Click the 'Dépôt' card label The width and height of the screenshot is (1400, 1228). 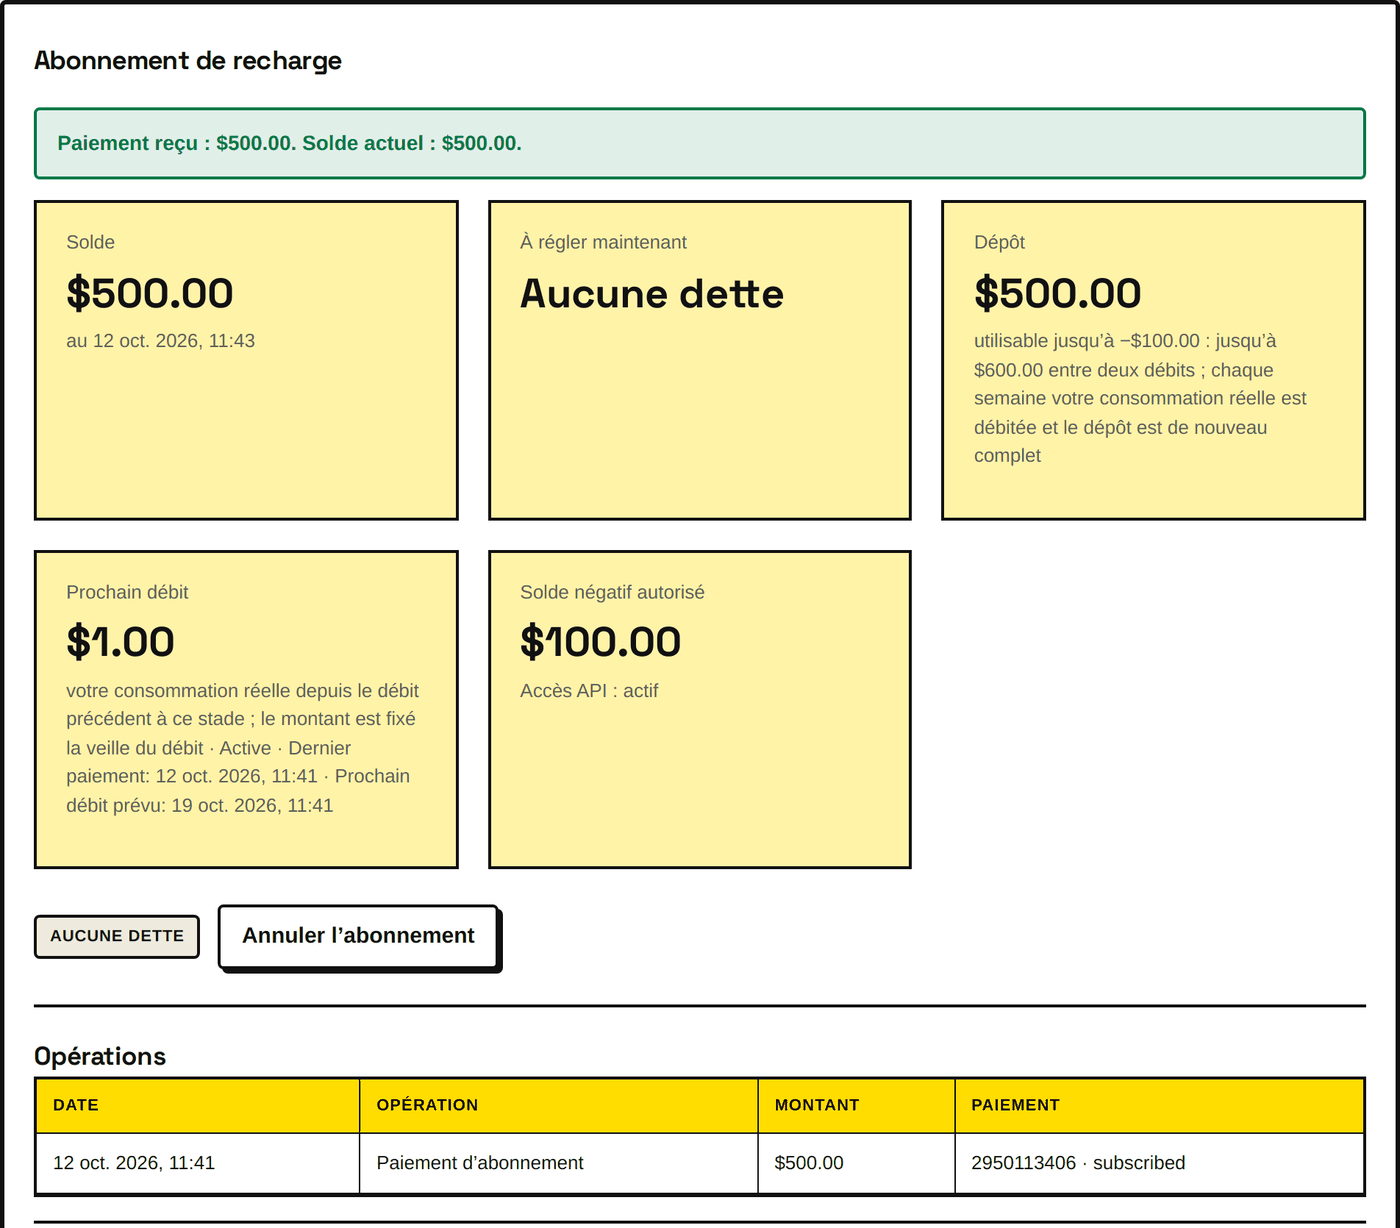(999, 242)
